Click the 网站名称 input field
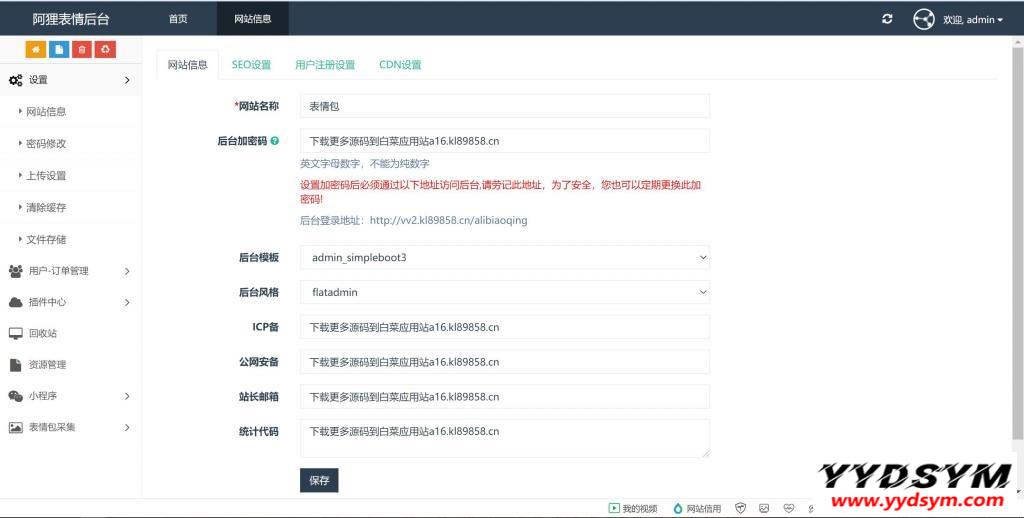The height and width of the screenshot is (518, 1024). (505, 106)
